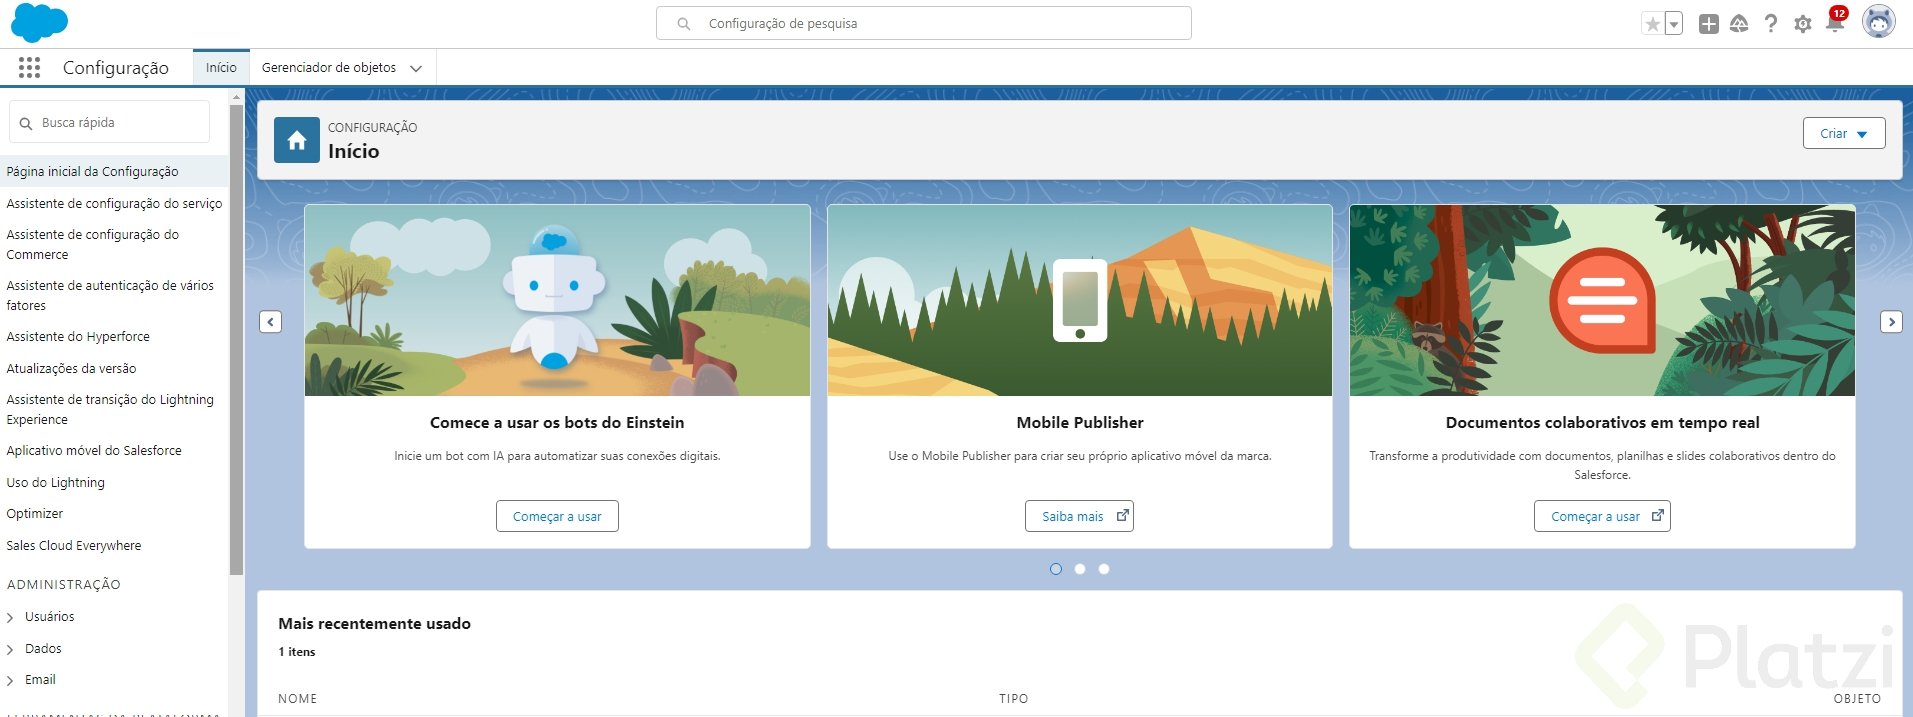
Task: Open the setup gear icon
Action: point(1803,24)
